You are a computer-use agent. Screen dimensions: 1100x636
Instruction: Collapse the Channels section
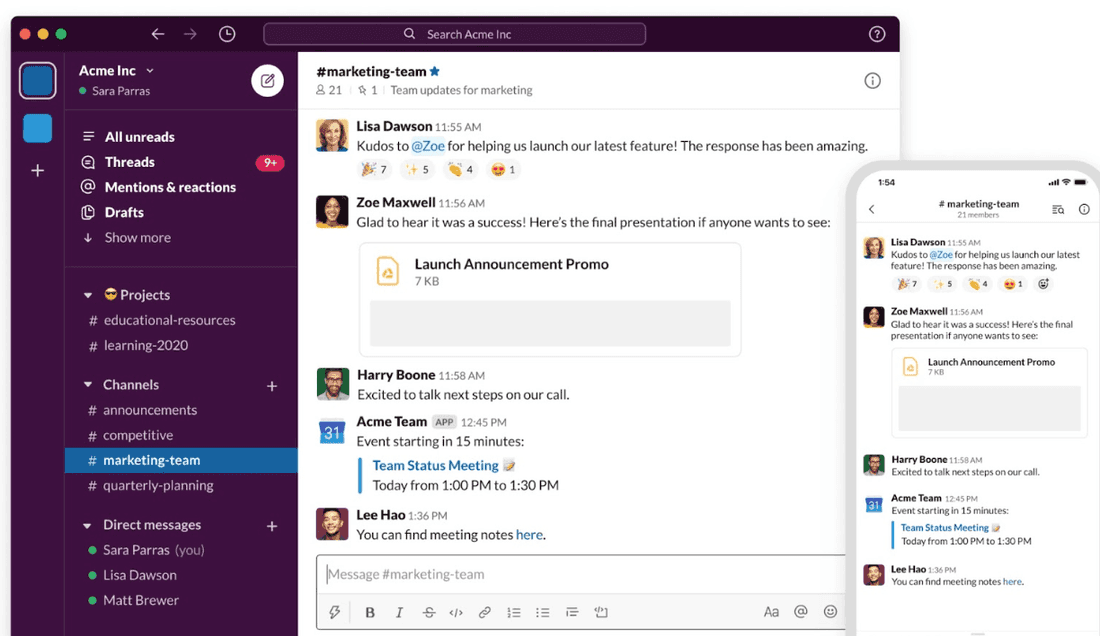87,385
